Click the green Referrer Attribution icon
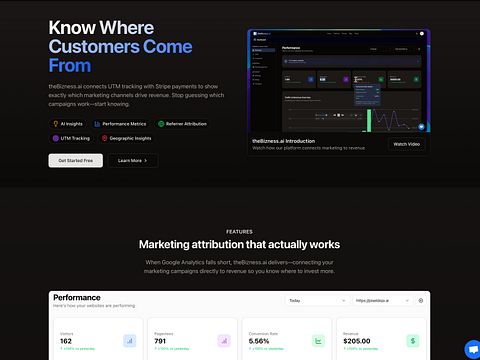Viewport: 480px width, 360px height. click(x=161, y=124)
